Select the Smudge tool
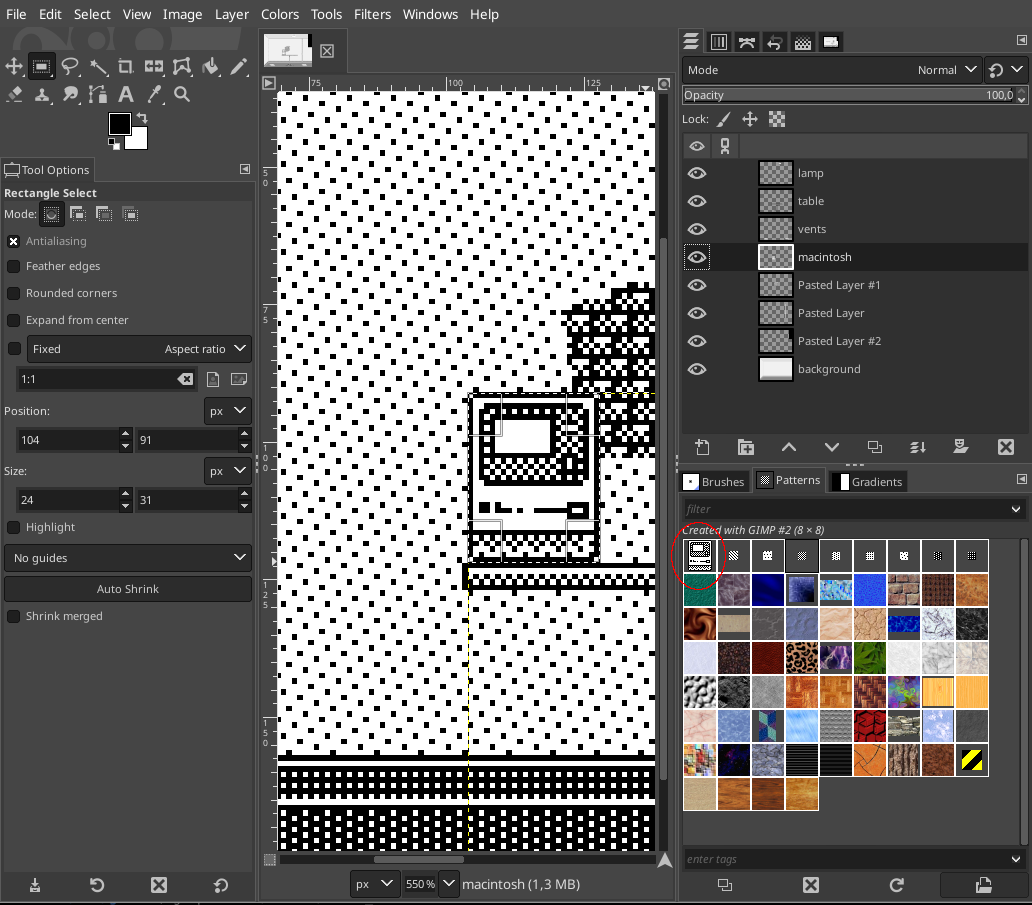Screen dimensions: 1032x905 [70, 94]
